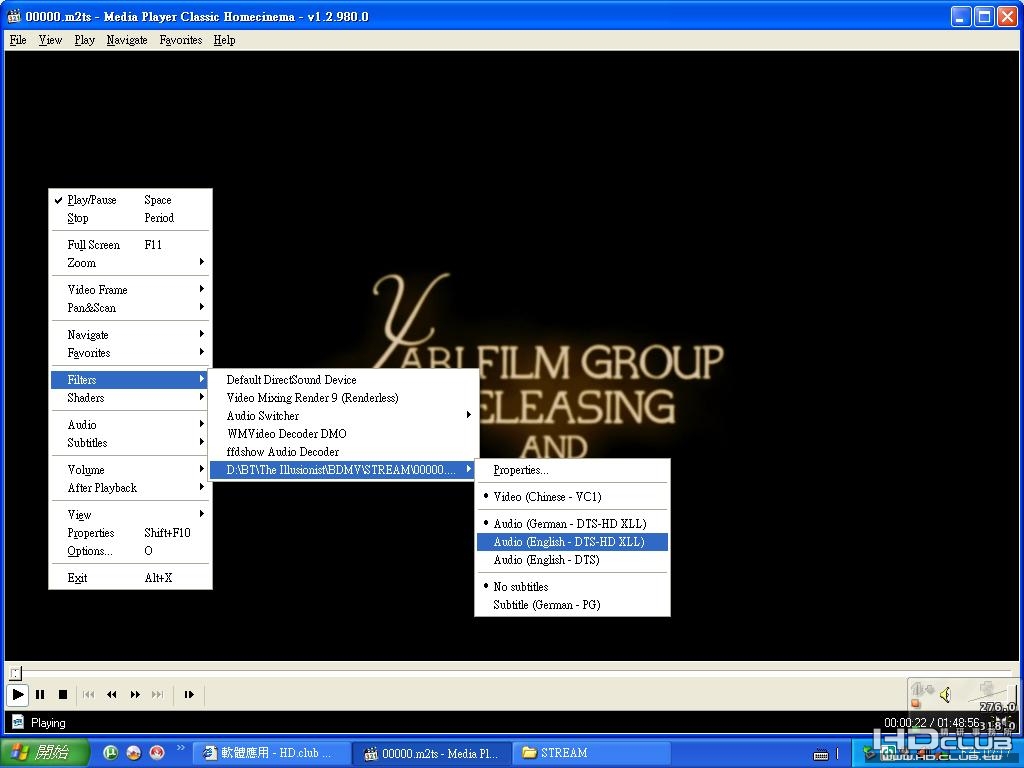The width and height of the screenshot is (1024, 768).
Task: Click the red quick launch icon
Action: [x=157, y=753]
